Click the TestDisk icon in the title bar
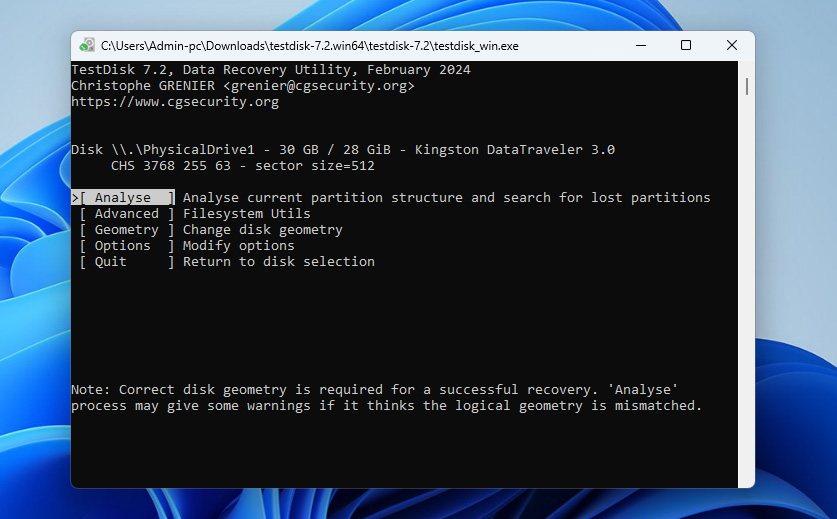The image size is (837, 519). 87,45
